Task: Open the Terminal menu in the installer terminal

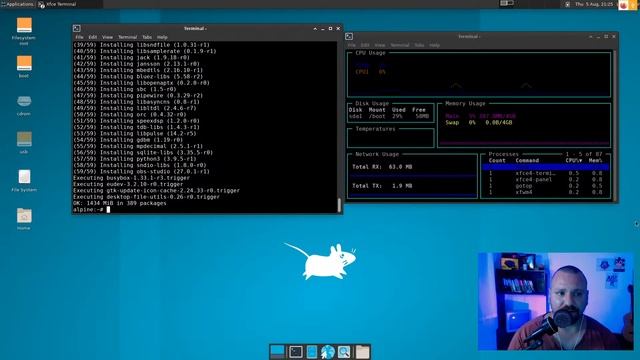Action: pyautogui.click(x=127, y=37)
